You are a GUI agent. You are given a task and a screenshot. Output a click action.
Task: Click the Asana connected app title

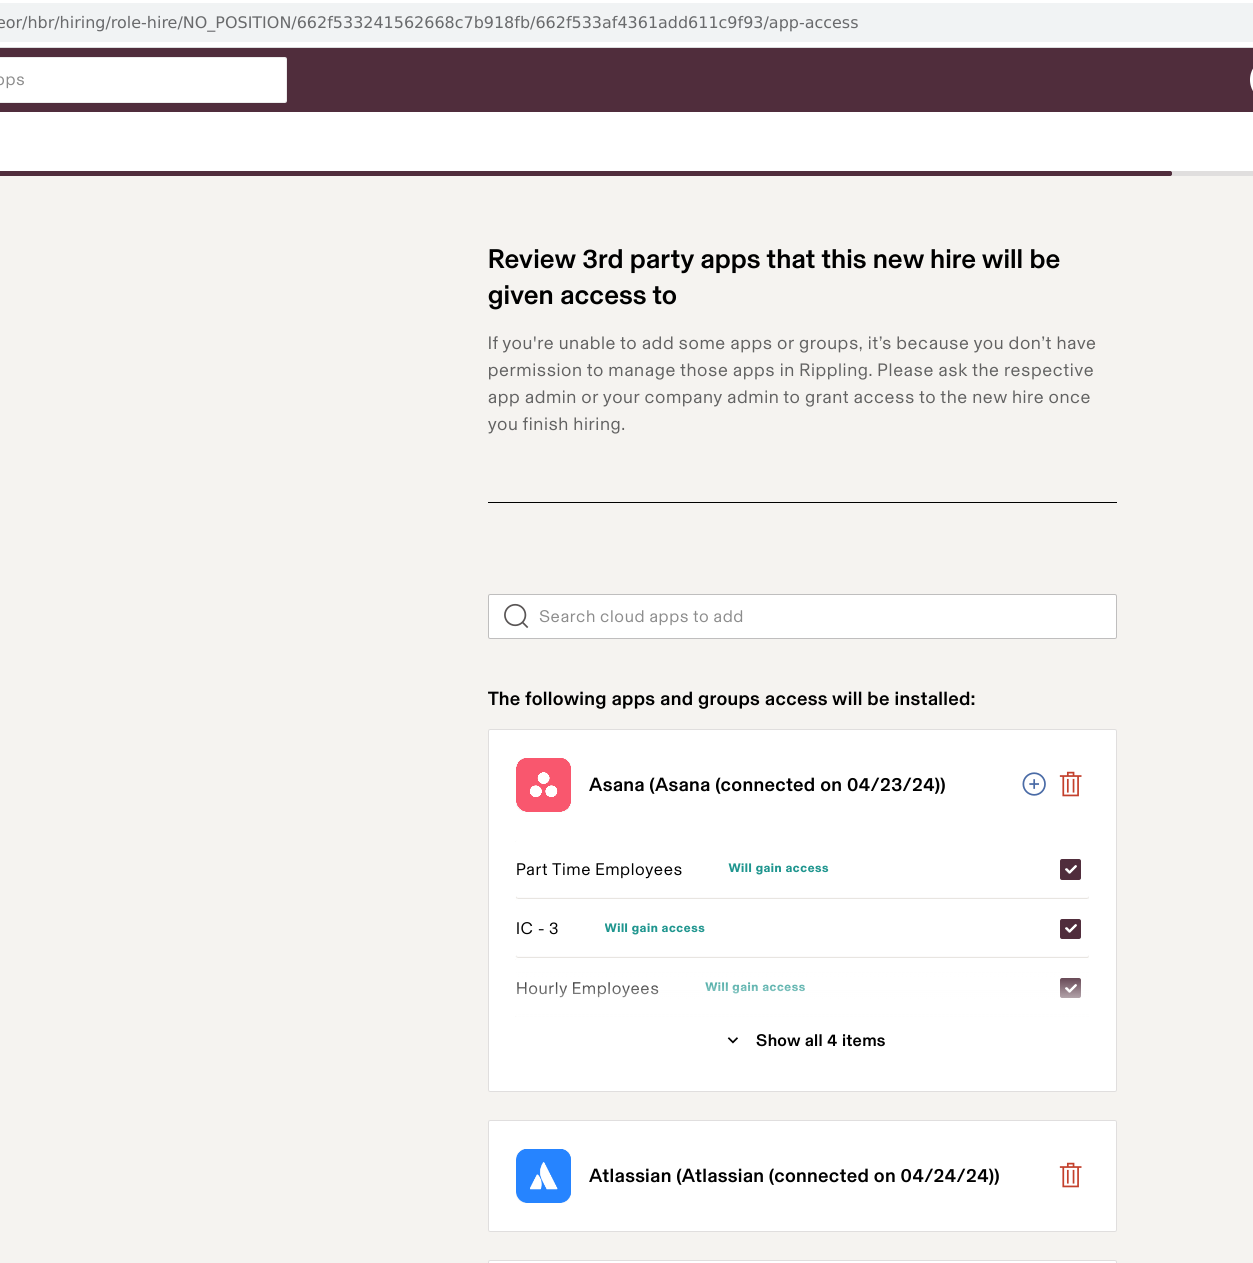pyautogui.click(x=767, y=785)
